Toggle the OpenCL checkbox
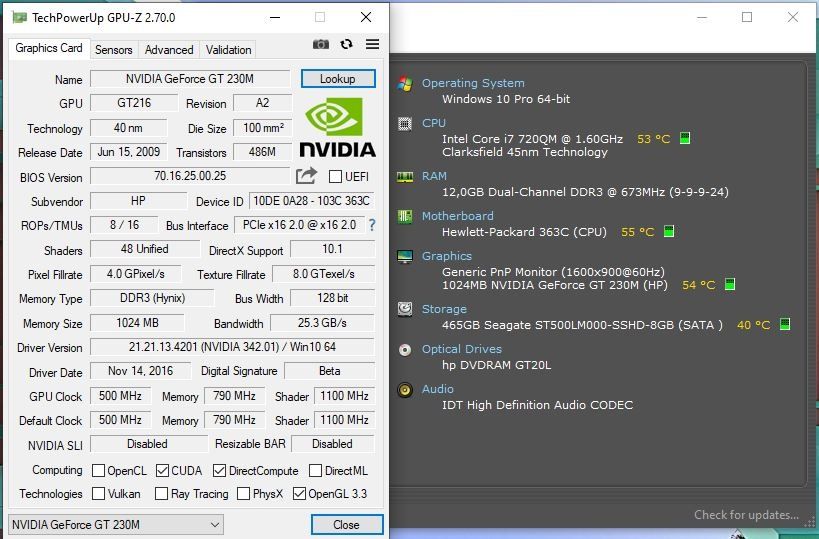819x539 pixels. tap(98, 471)
